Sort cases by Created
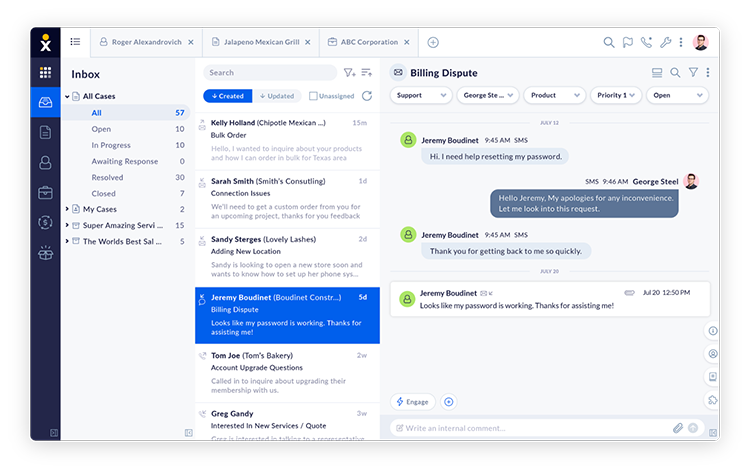Viewport: 750px width, 474px height. tap(227, 96)
